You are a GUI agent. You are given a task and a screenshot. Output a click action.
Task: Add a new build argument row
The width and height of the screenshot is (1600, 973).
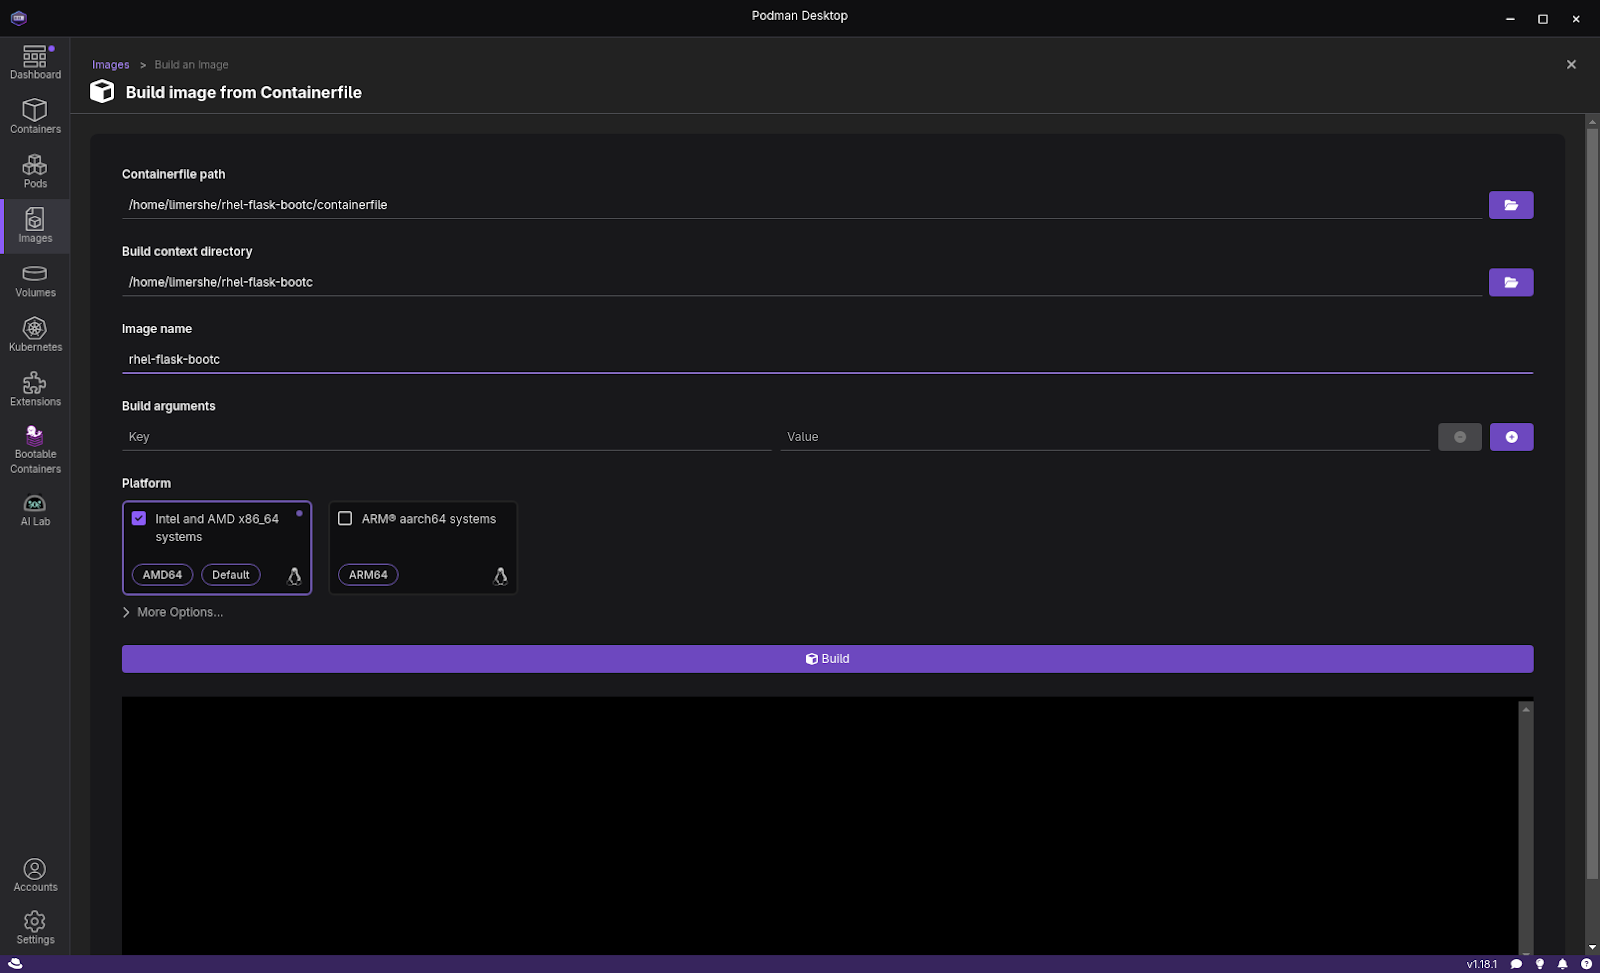[x=1510, y=437]
